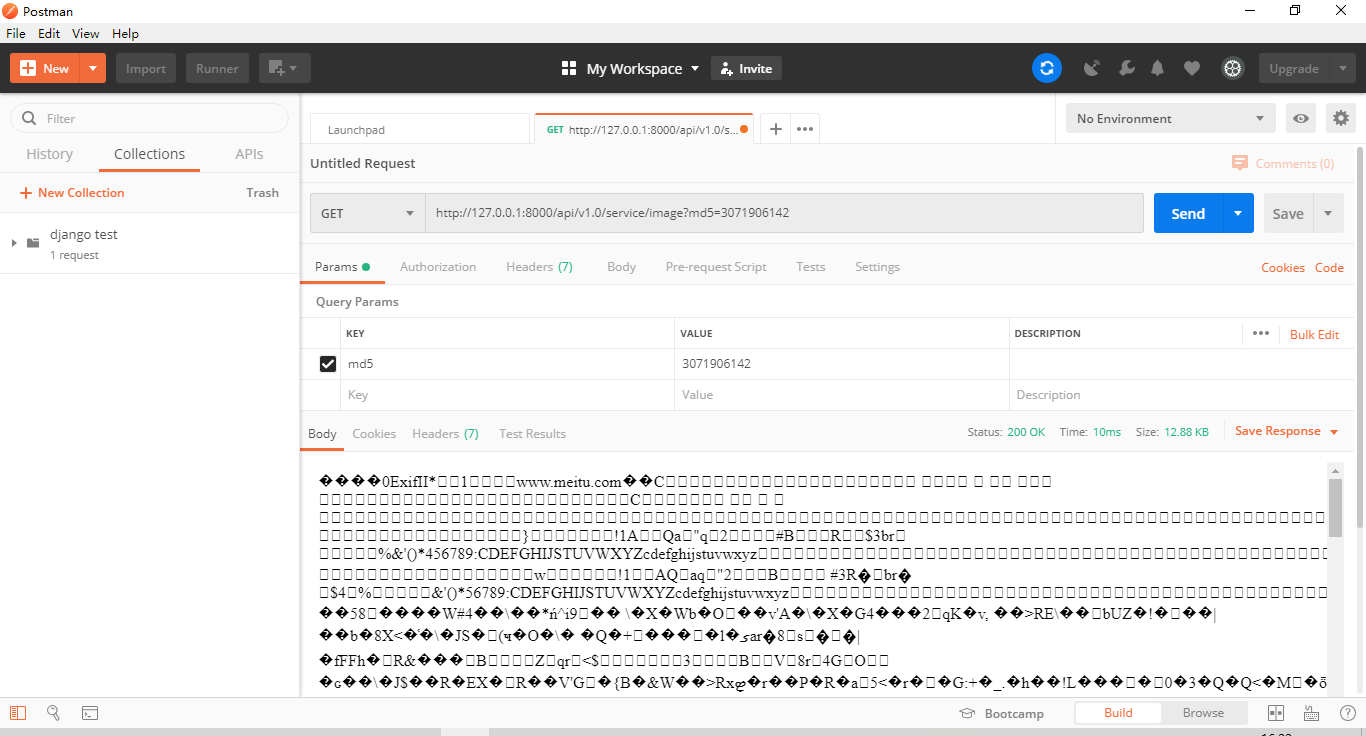
Task: Open the request Headers (7) tab
Action: [539, 267]
